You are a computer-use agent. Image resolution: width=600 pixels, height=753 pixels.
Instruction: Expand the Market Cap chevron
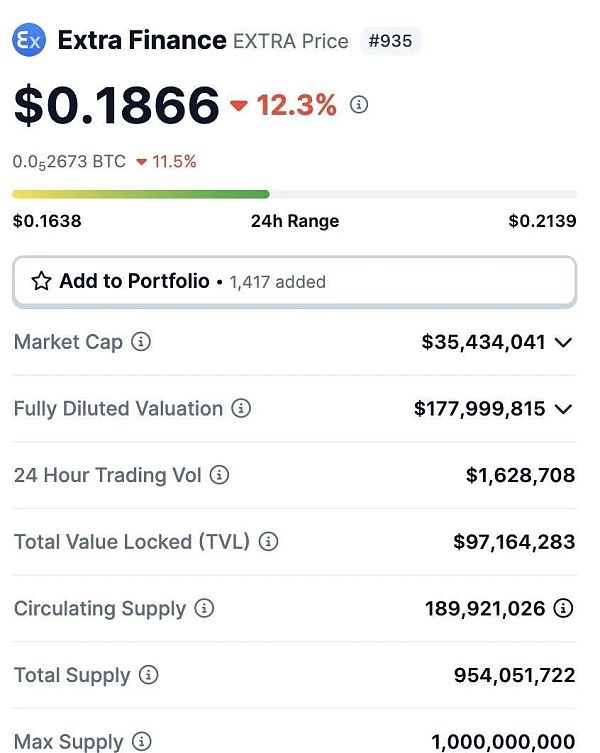(x=563, y=342)
